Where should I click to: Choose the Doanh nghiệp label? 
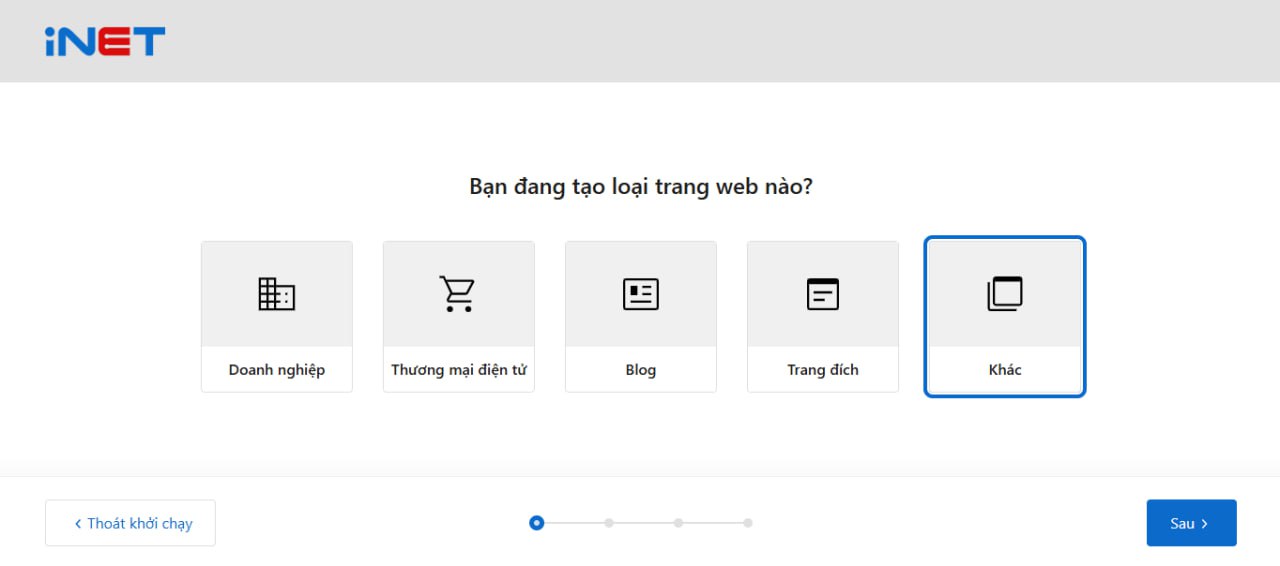[x=277, y=370]
